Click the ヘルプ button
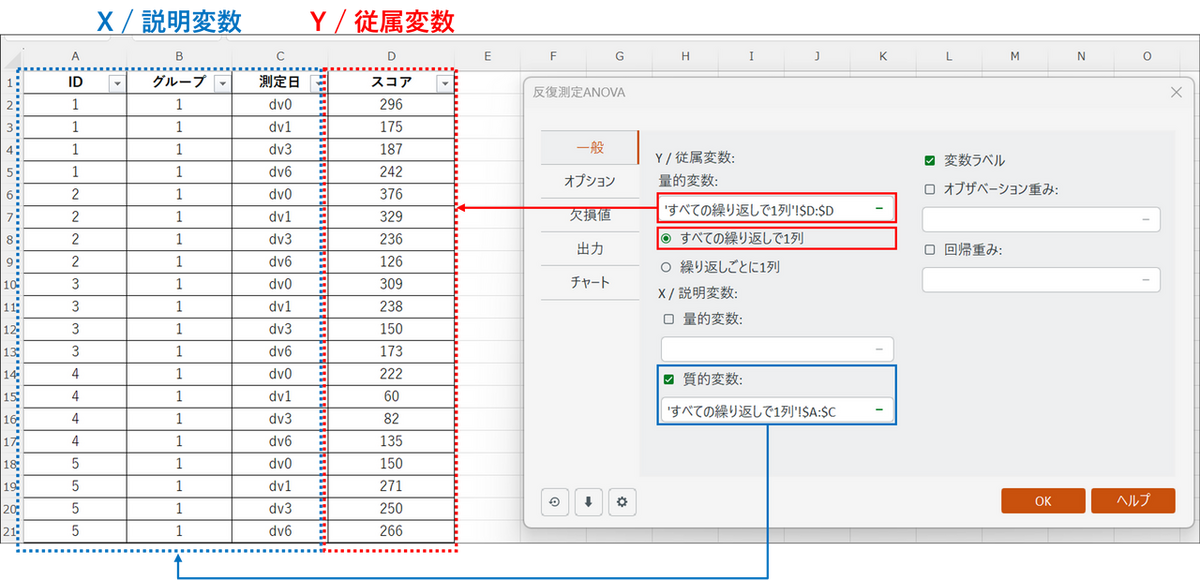 (1133, 501)
